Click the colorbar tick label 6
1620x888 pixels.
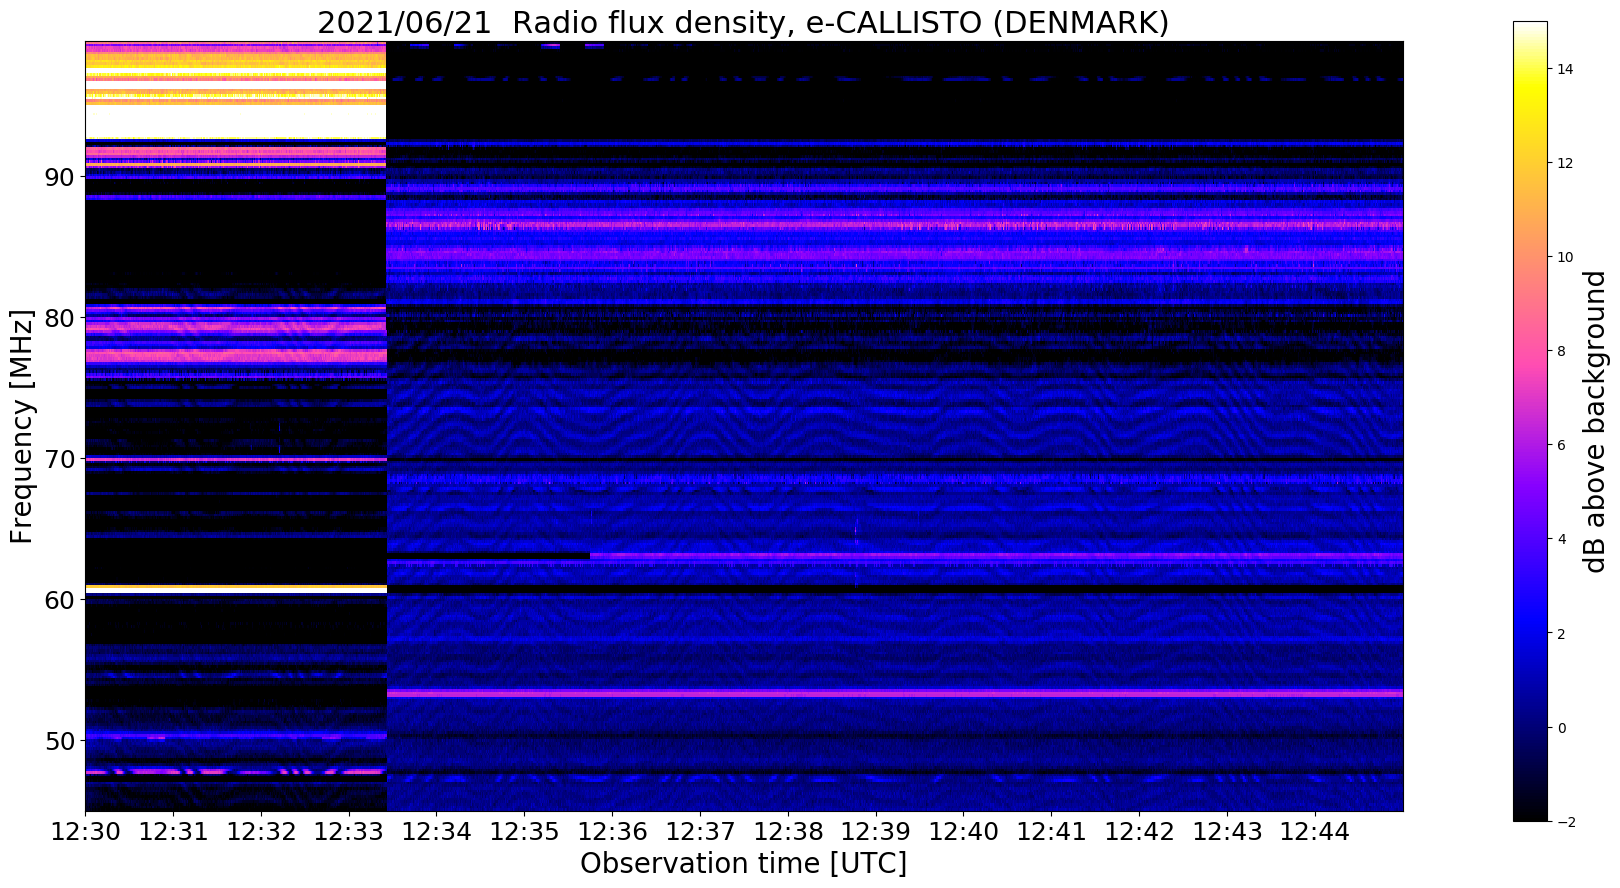(1561, 445)
